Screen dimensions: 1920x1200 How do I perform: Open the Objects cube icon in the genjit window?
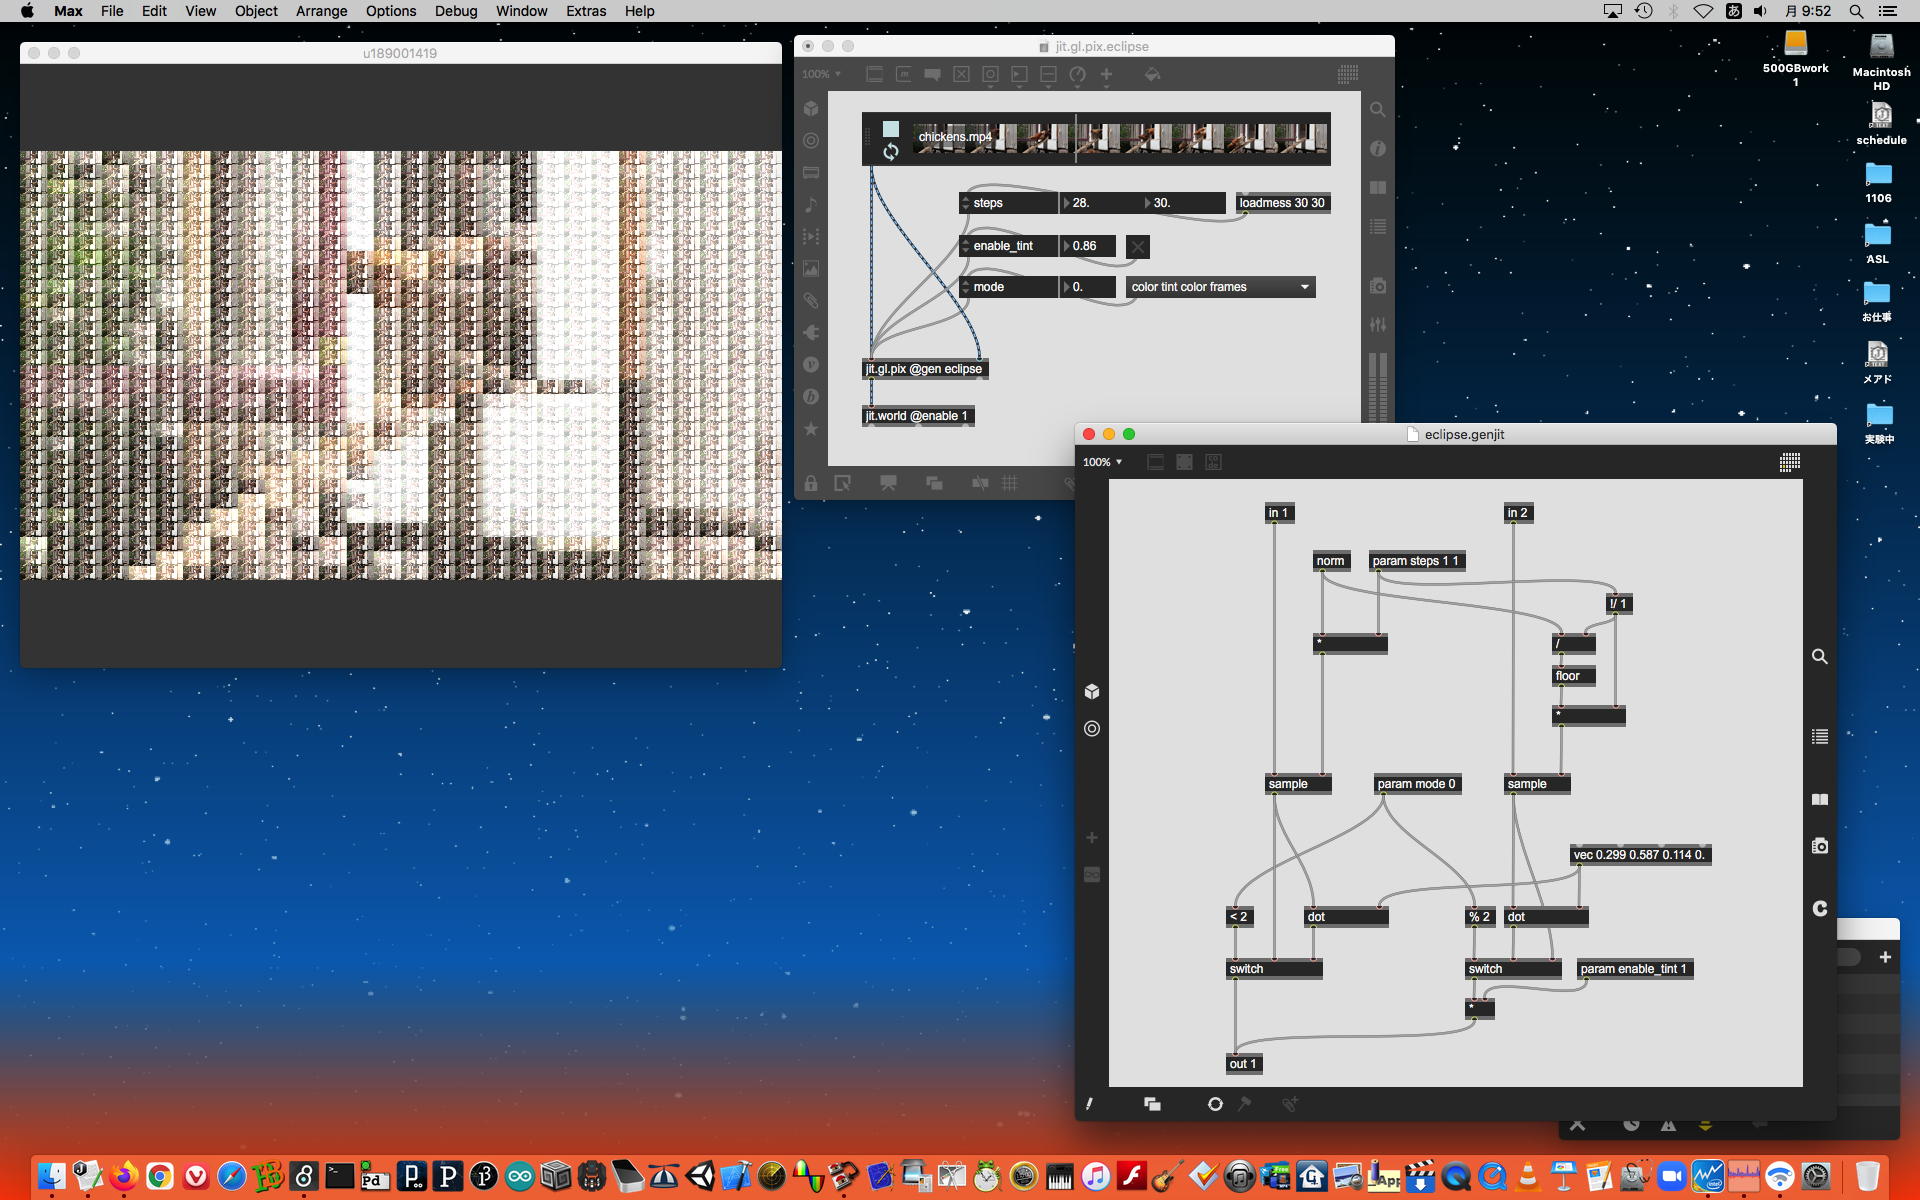1092,691
